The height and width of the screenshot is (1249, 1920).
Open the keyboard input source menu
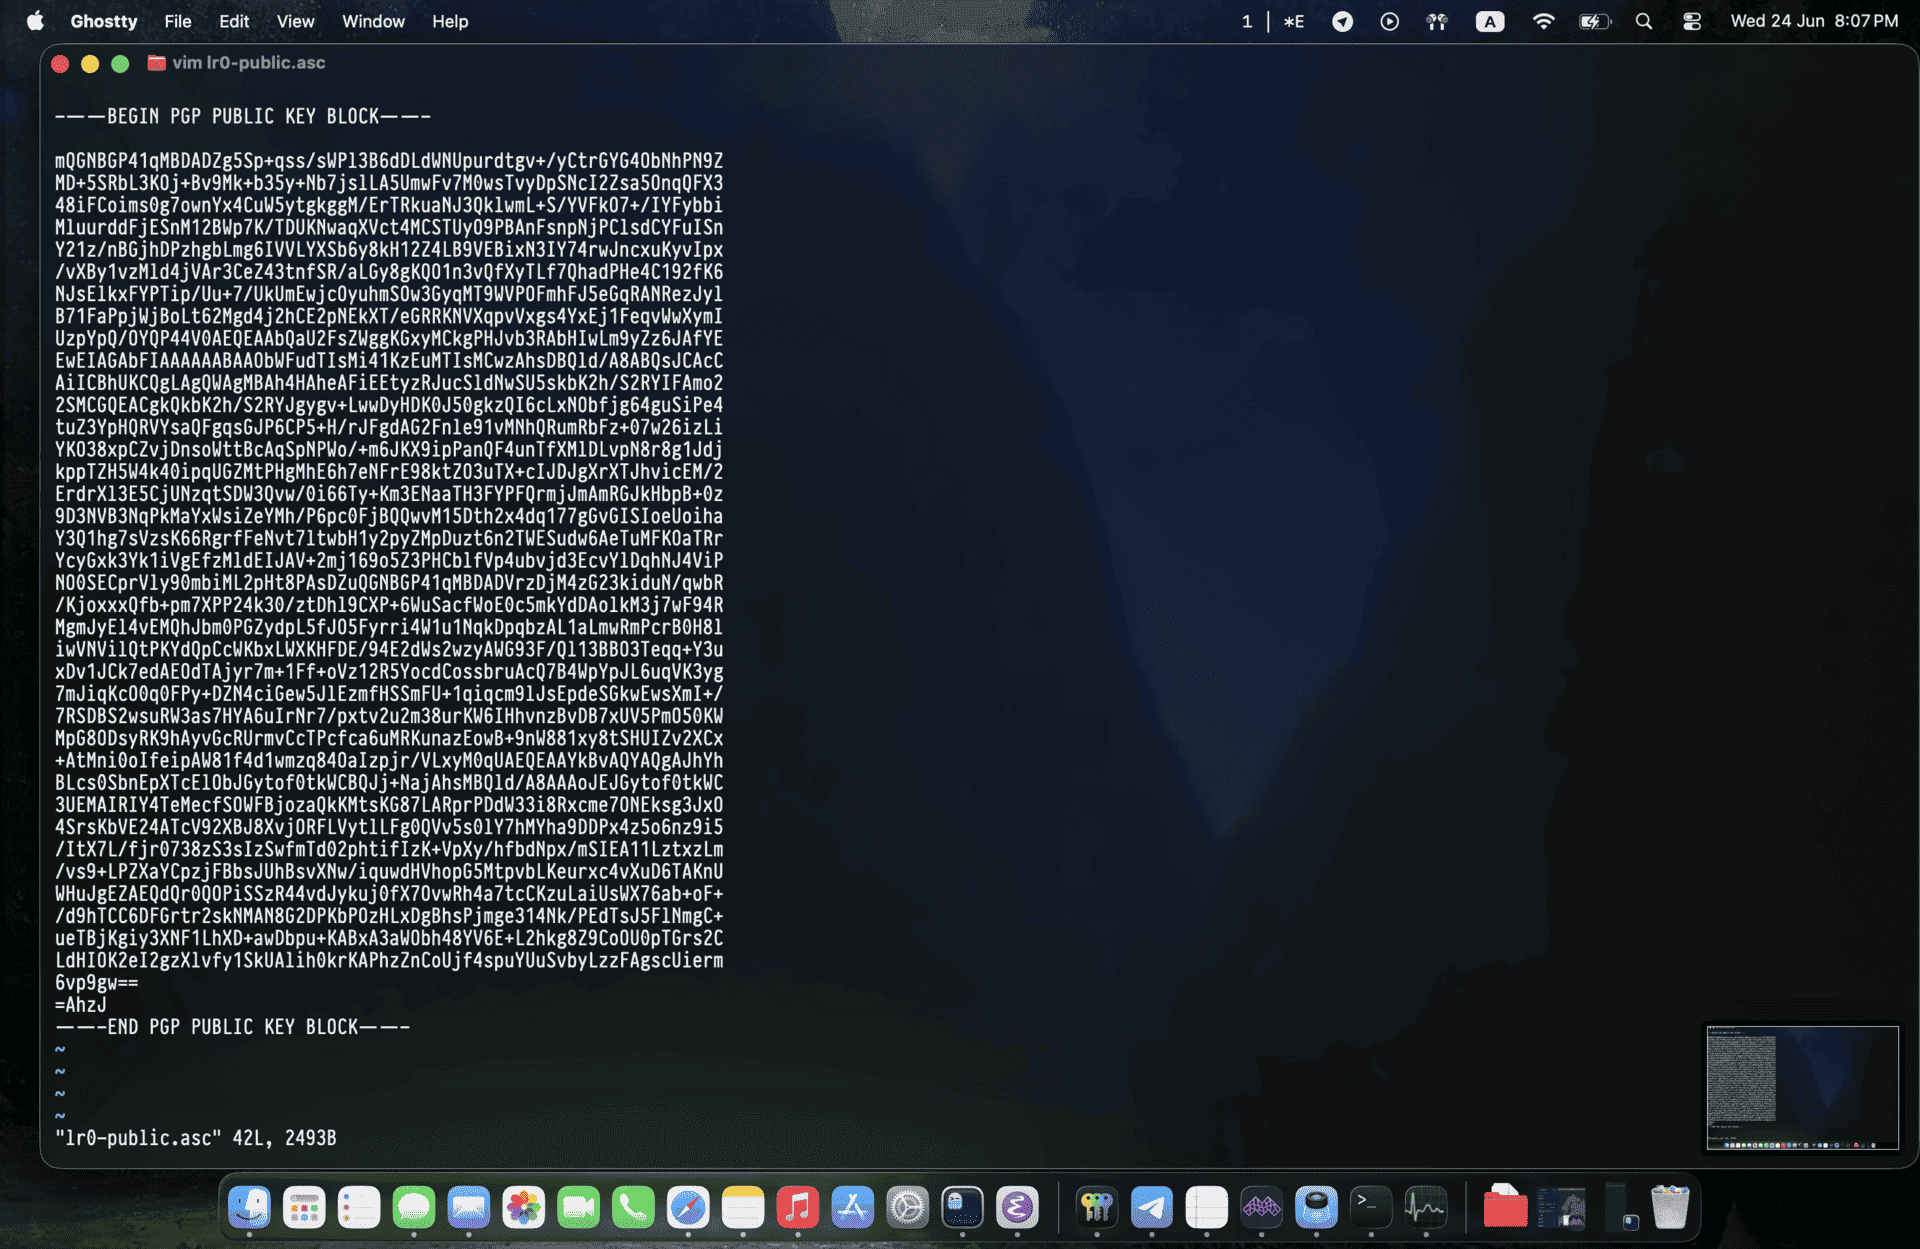coord(1490,21)
